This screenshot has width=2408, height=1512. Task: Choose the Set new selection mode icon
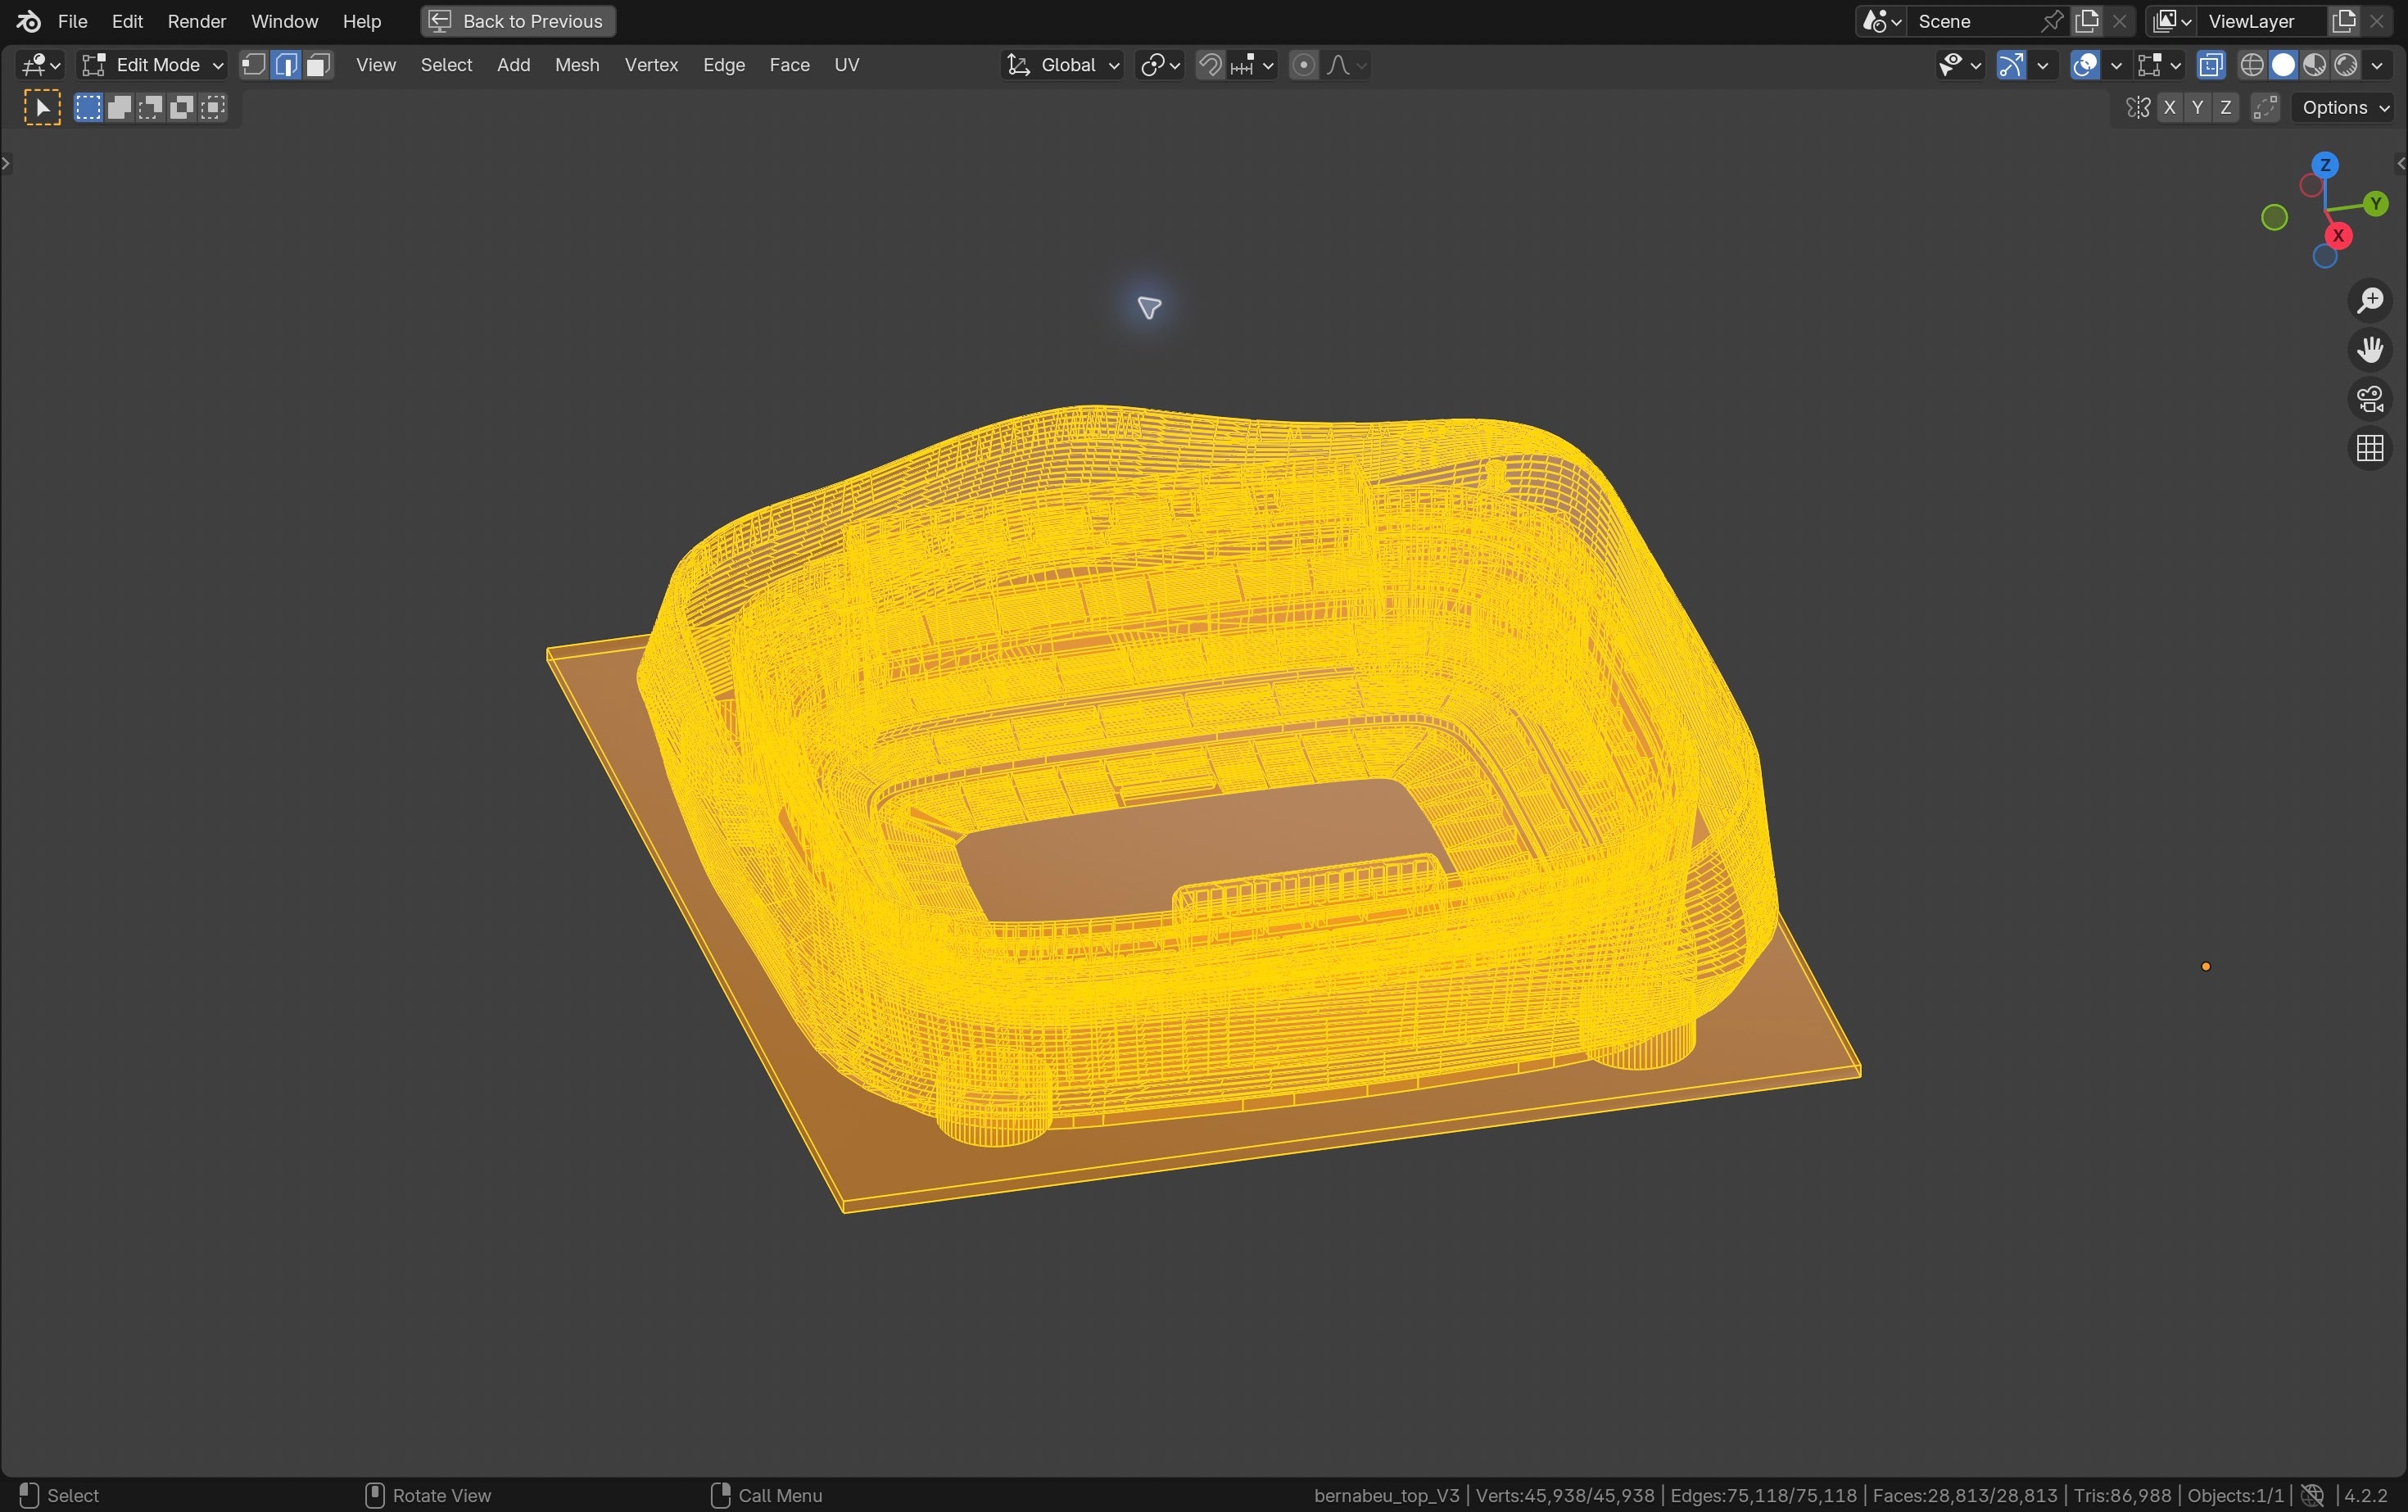click(x=88, y=108)
